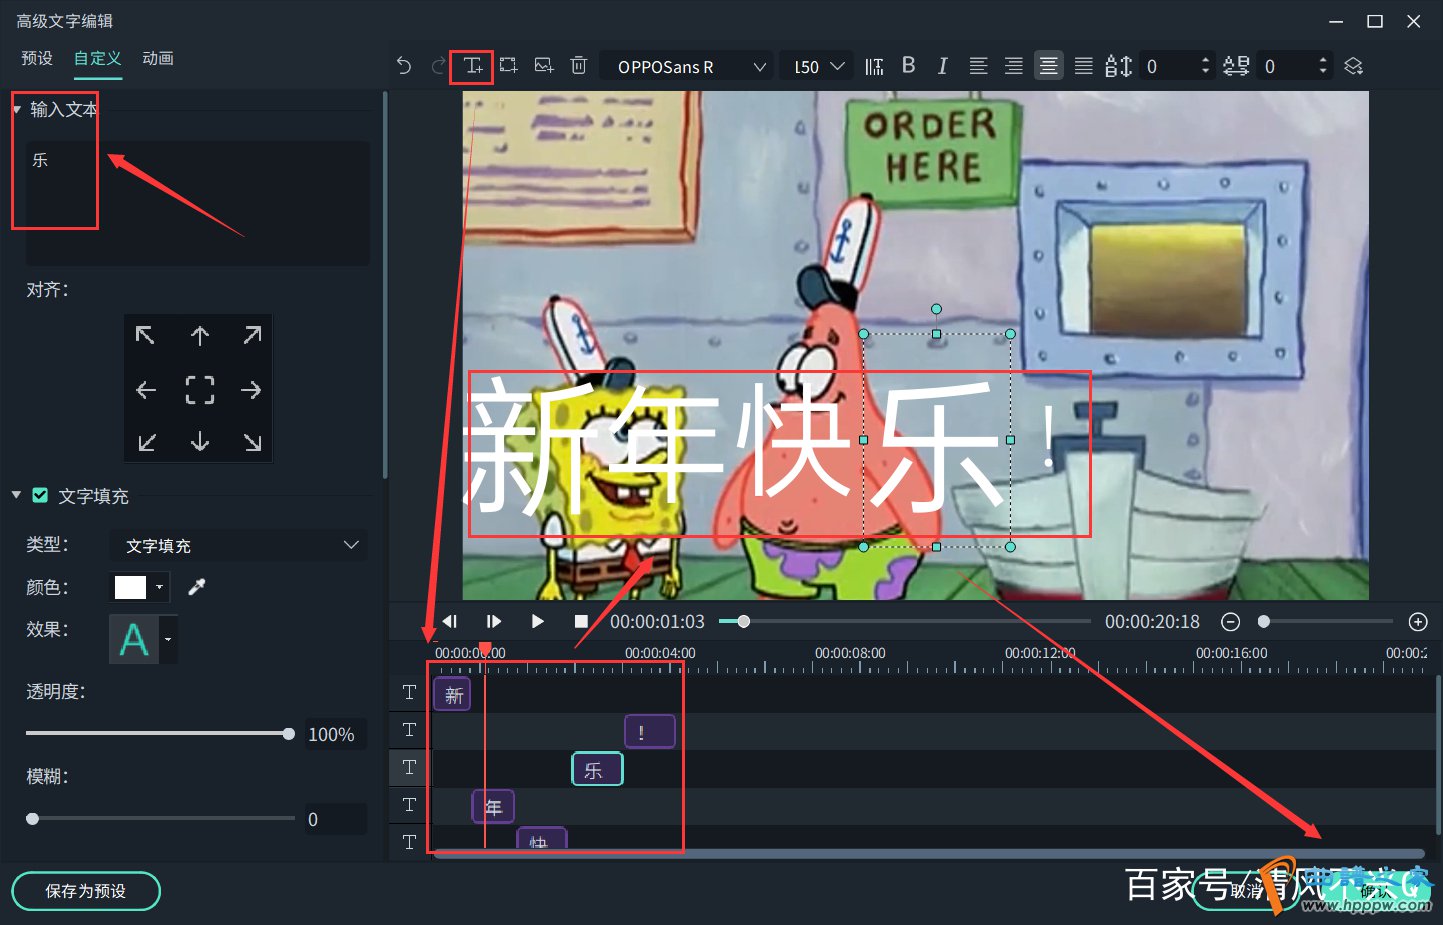The width and height of the screenshot is (1443, 925).
Task: Click the play button in playback bar
Action: 537,621
